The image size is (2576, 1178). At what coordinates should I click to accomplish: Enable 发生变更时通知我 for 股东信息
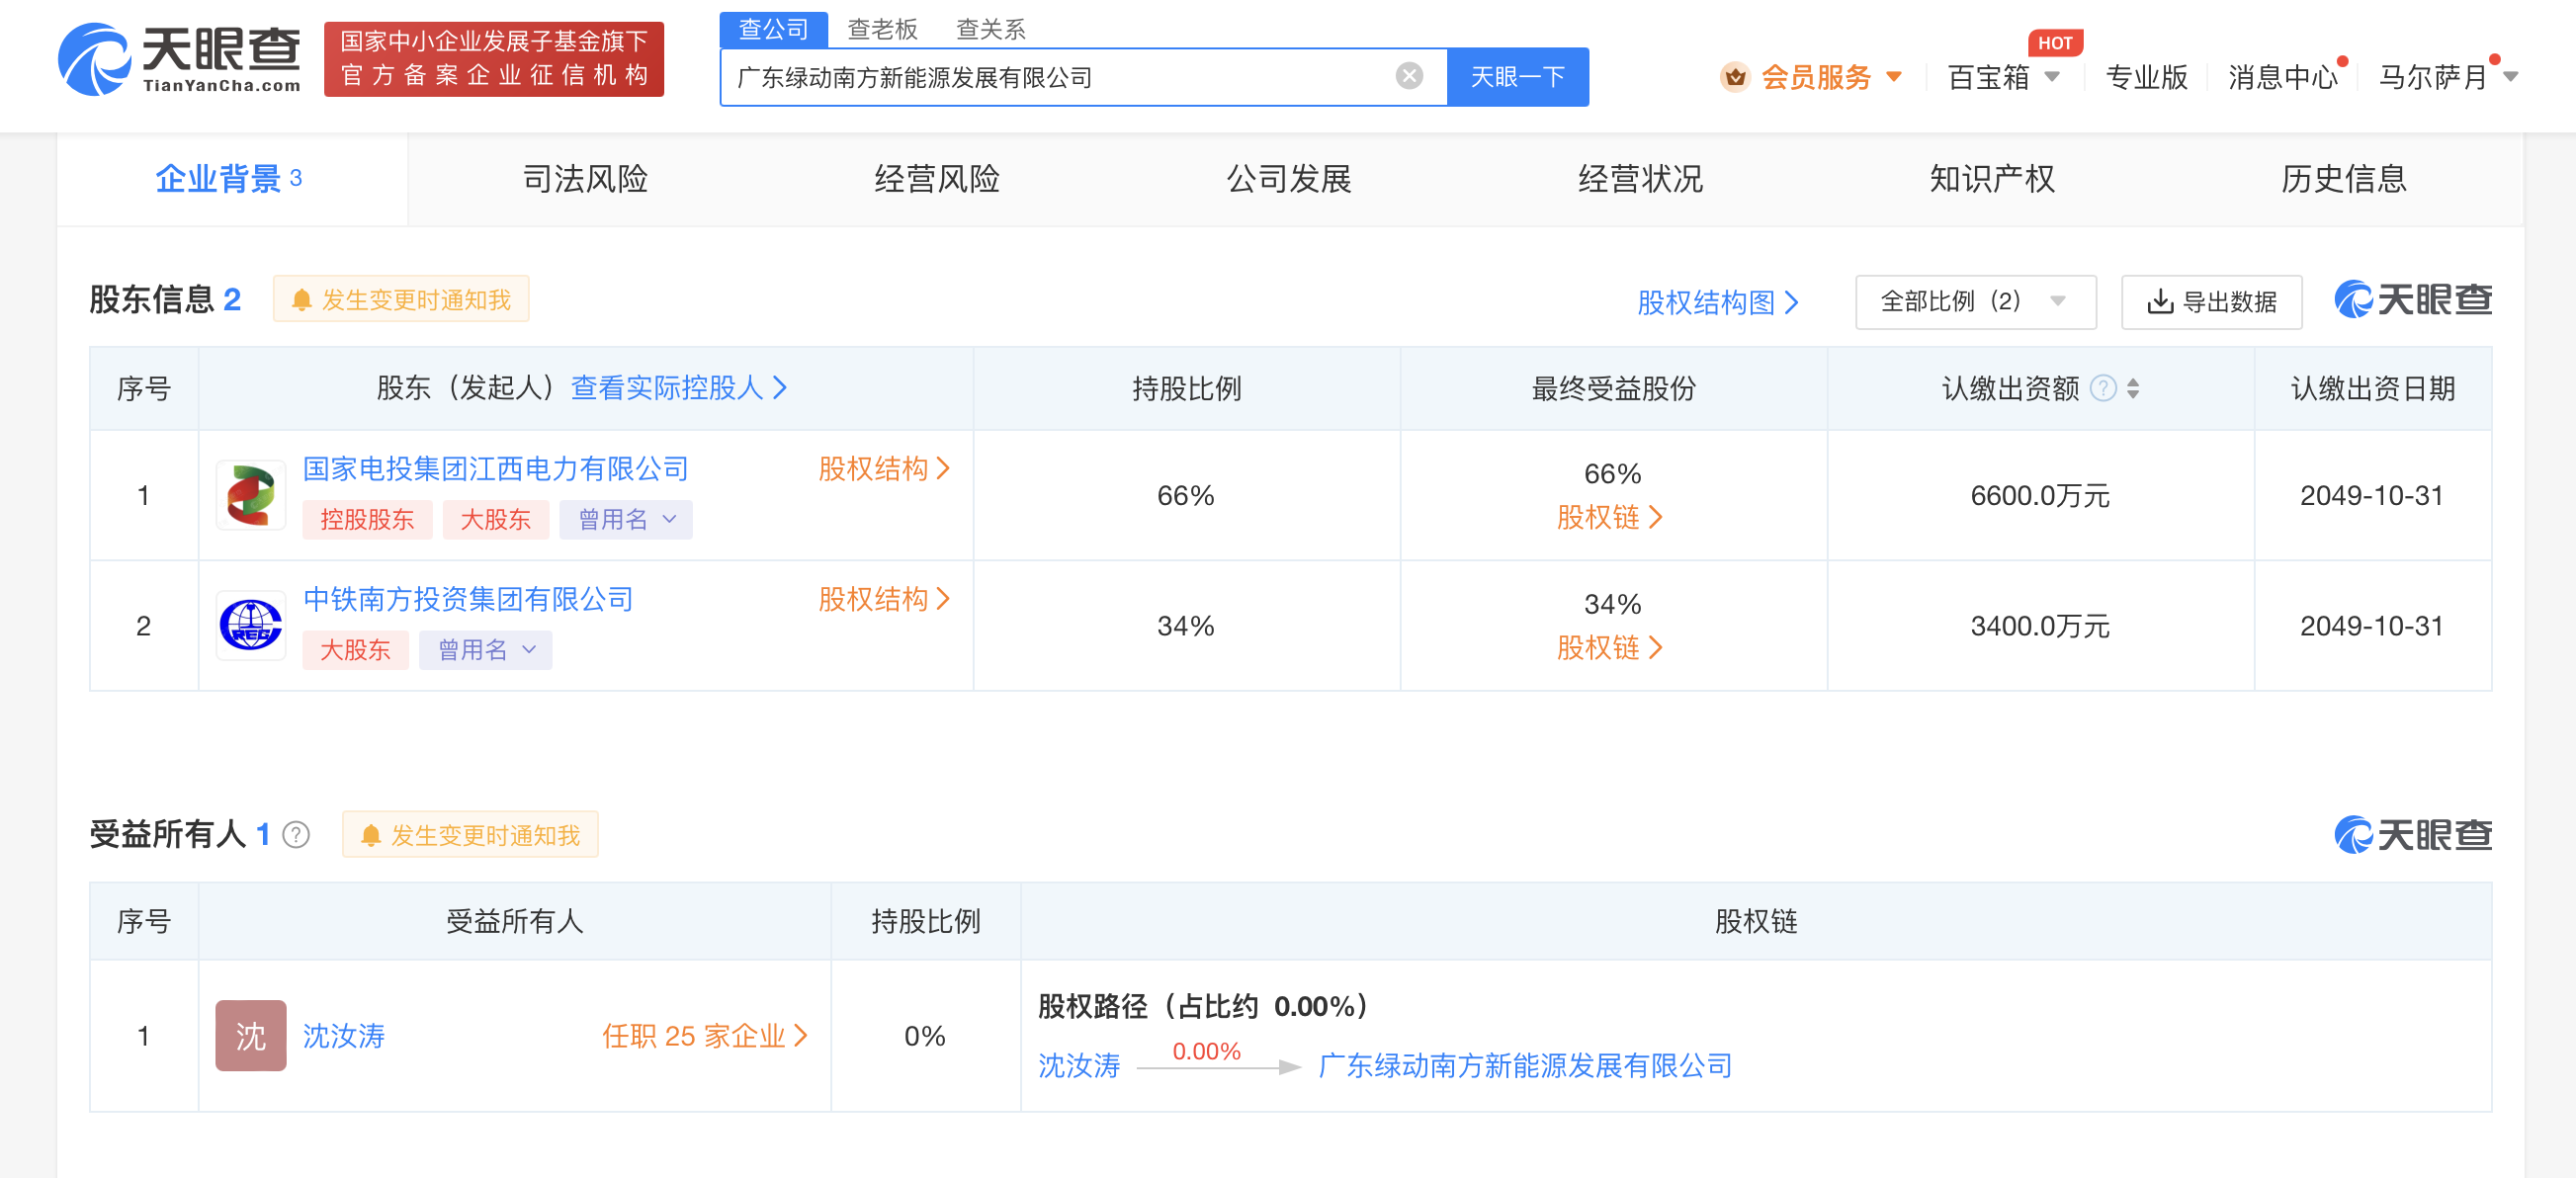click(401, 299)
